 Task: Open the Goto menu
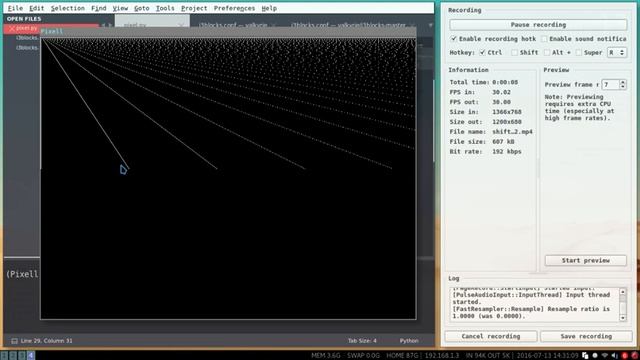click(142, 8)
